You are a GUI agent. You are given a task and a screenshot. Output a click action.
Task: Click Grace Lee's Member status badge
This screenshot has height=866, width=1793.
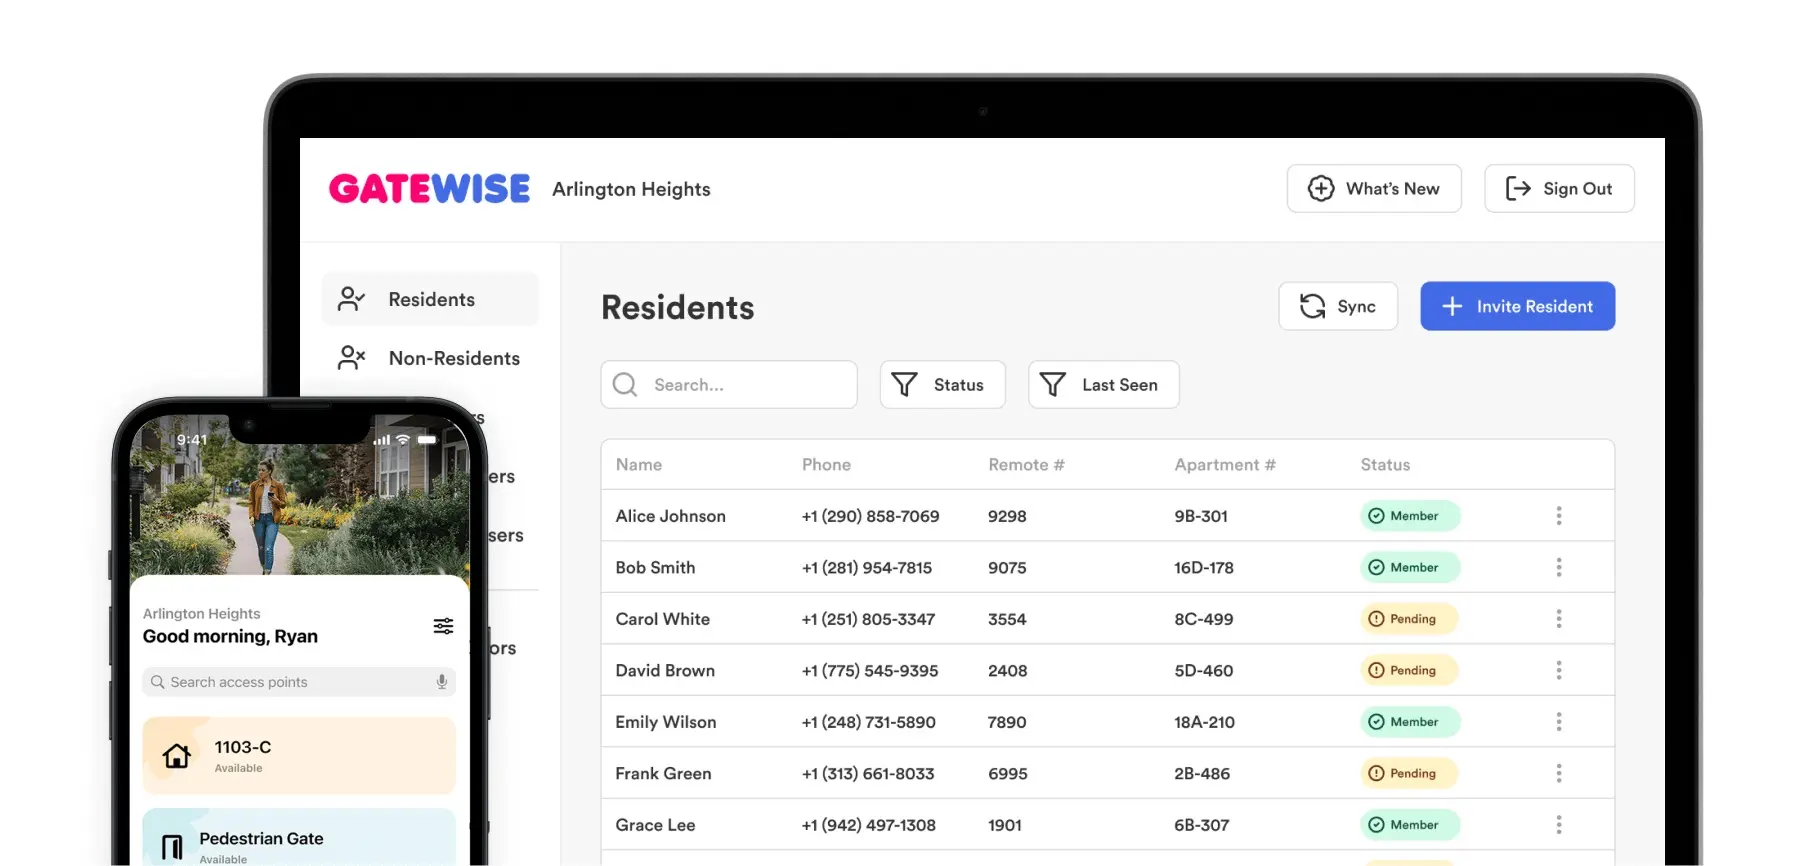tap(1410, 825)
